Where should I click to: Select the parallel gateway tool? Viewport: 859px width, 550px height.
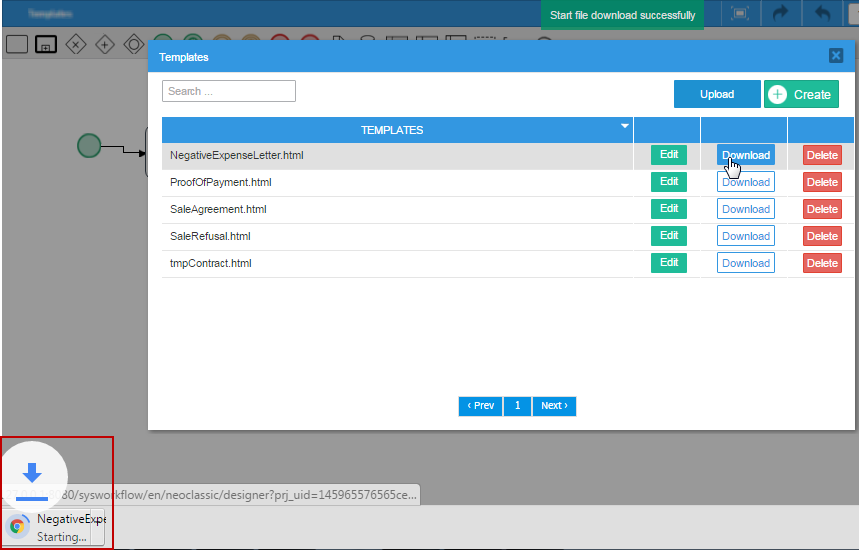pos(104,44)
